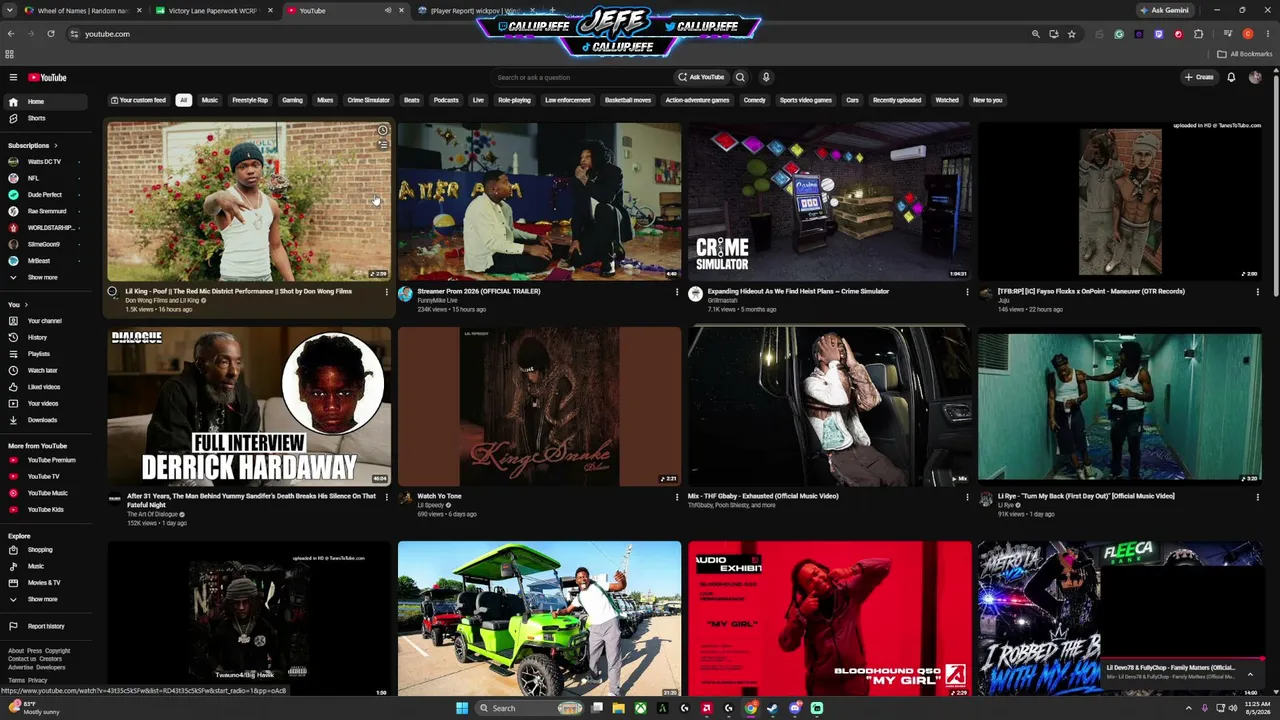Open the Windows Start menu
The height and width of the screenshot is (720, 1280).
pyautogui.click(x=462, y=708)
